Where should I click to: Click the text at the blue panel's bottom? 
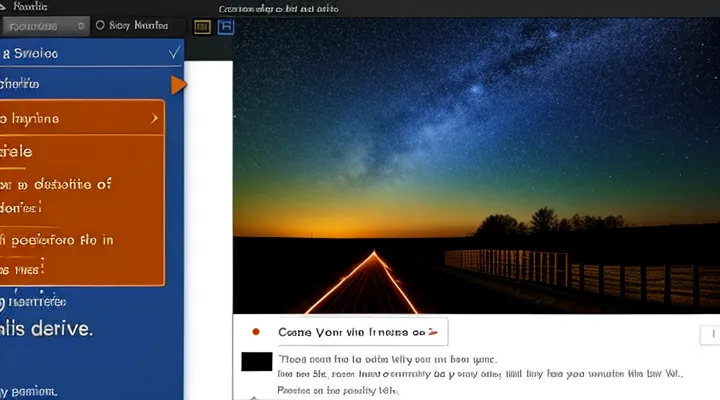click(30, 391)
